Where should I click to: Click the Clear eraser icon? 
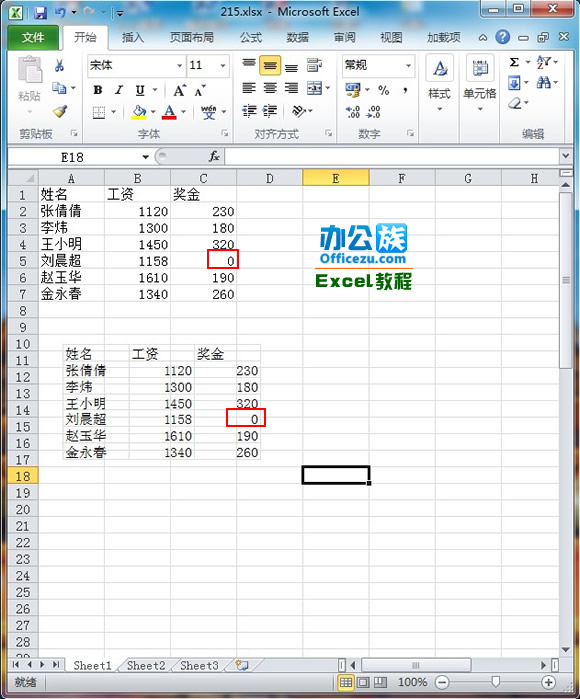click(514, 104)
